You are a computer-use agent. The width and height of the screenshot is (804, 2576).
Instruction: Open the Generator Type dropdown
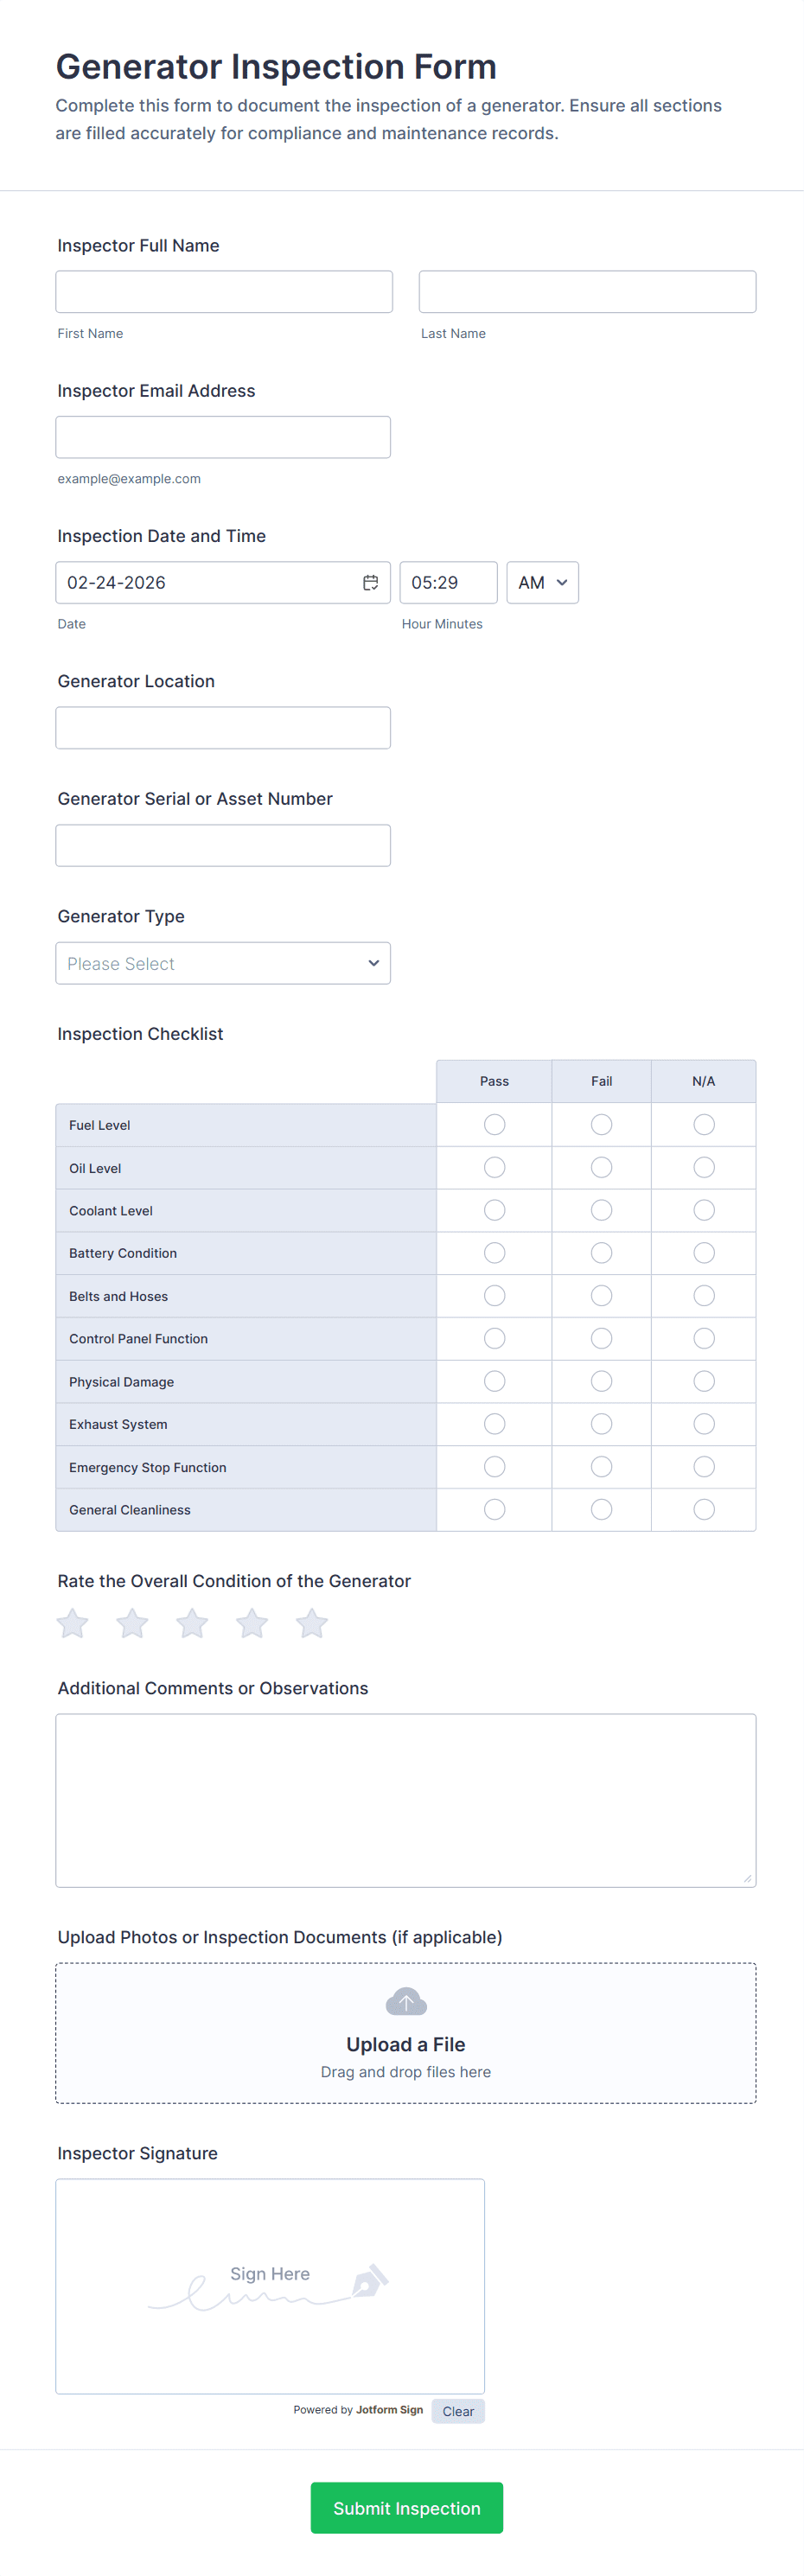click(x=223, y=963)
